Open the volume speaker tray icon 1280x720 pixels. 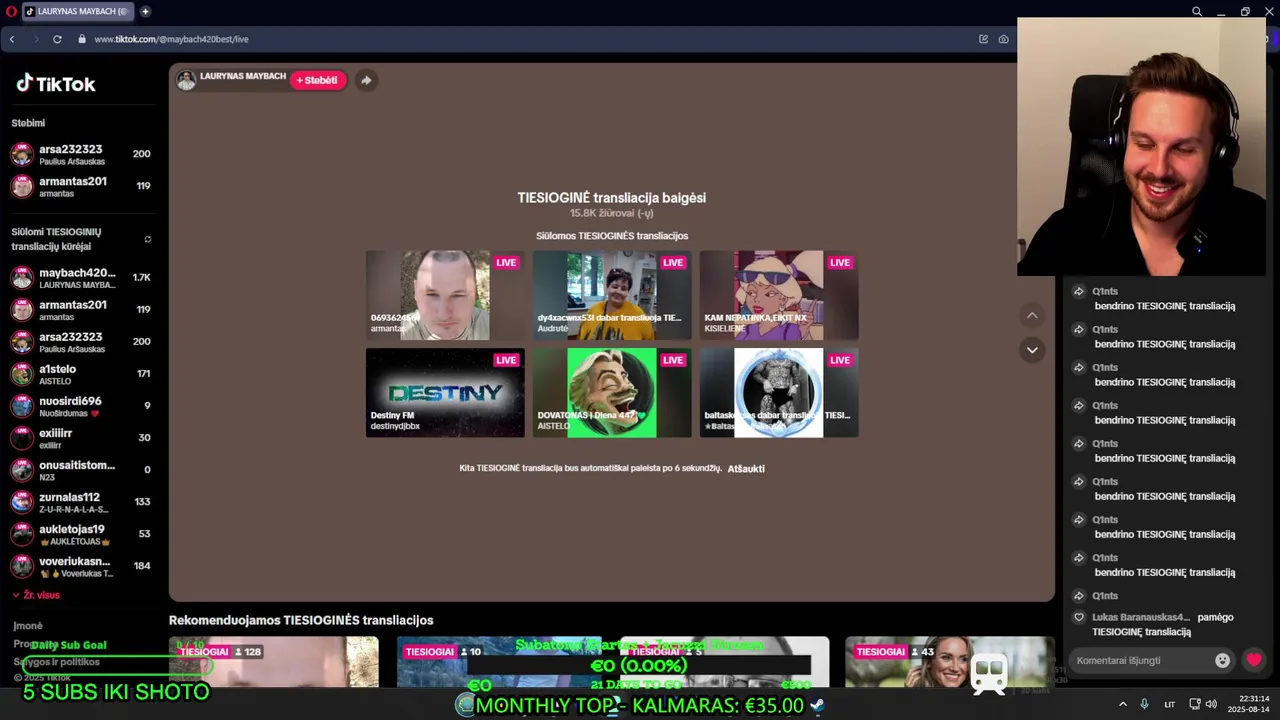pos(1212,705)
